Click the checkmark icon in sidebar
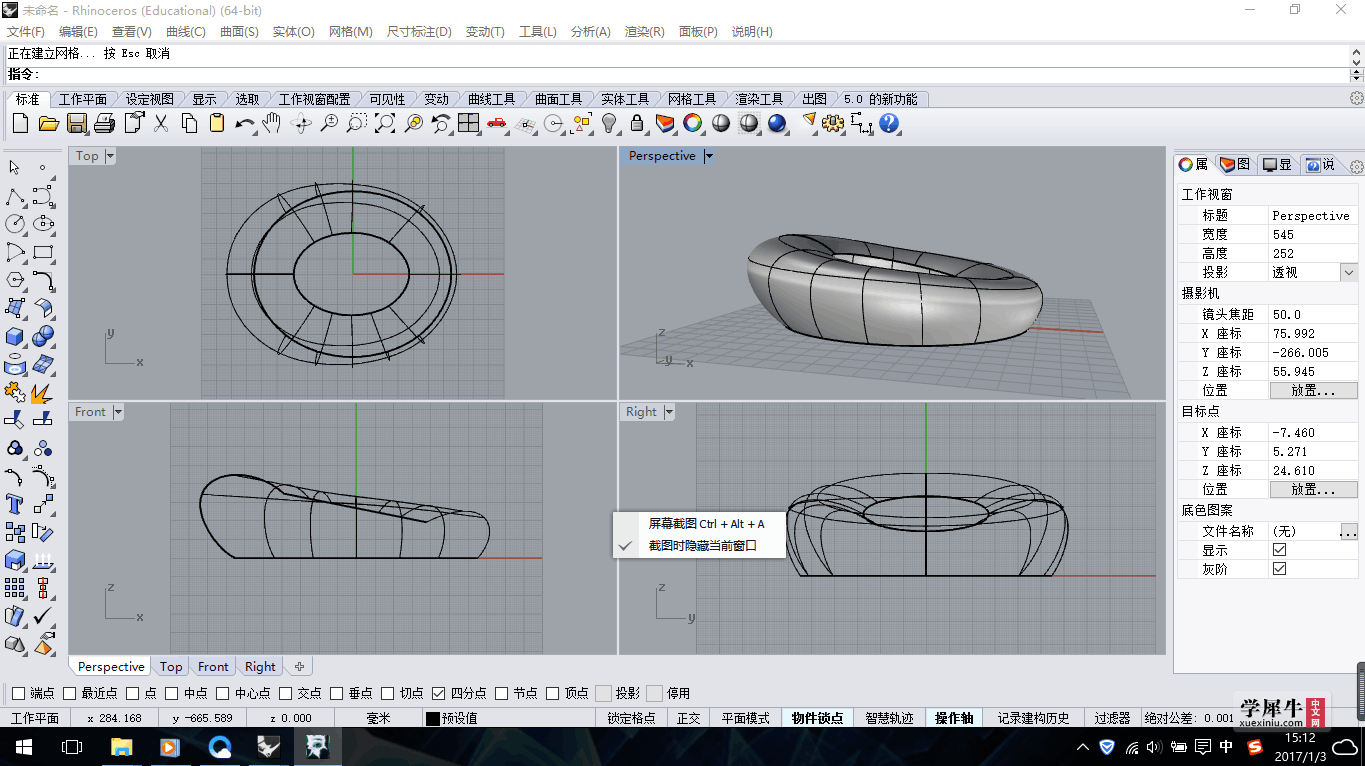 43,616
